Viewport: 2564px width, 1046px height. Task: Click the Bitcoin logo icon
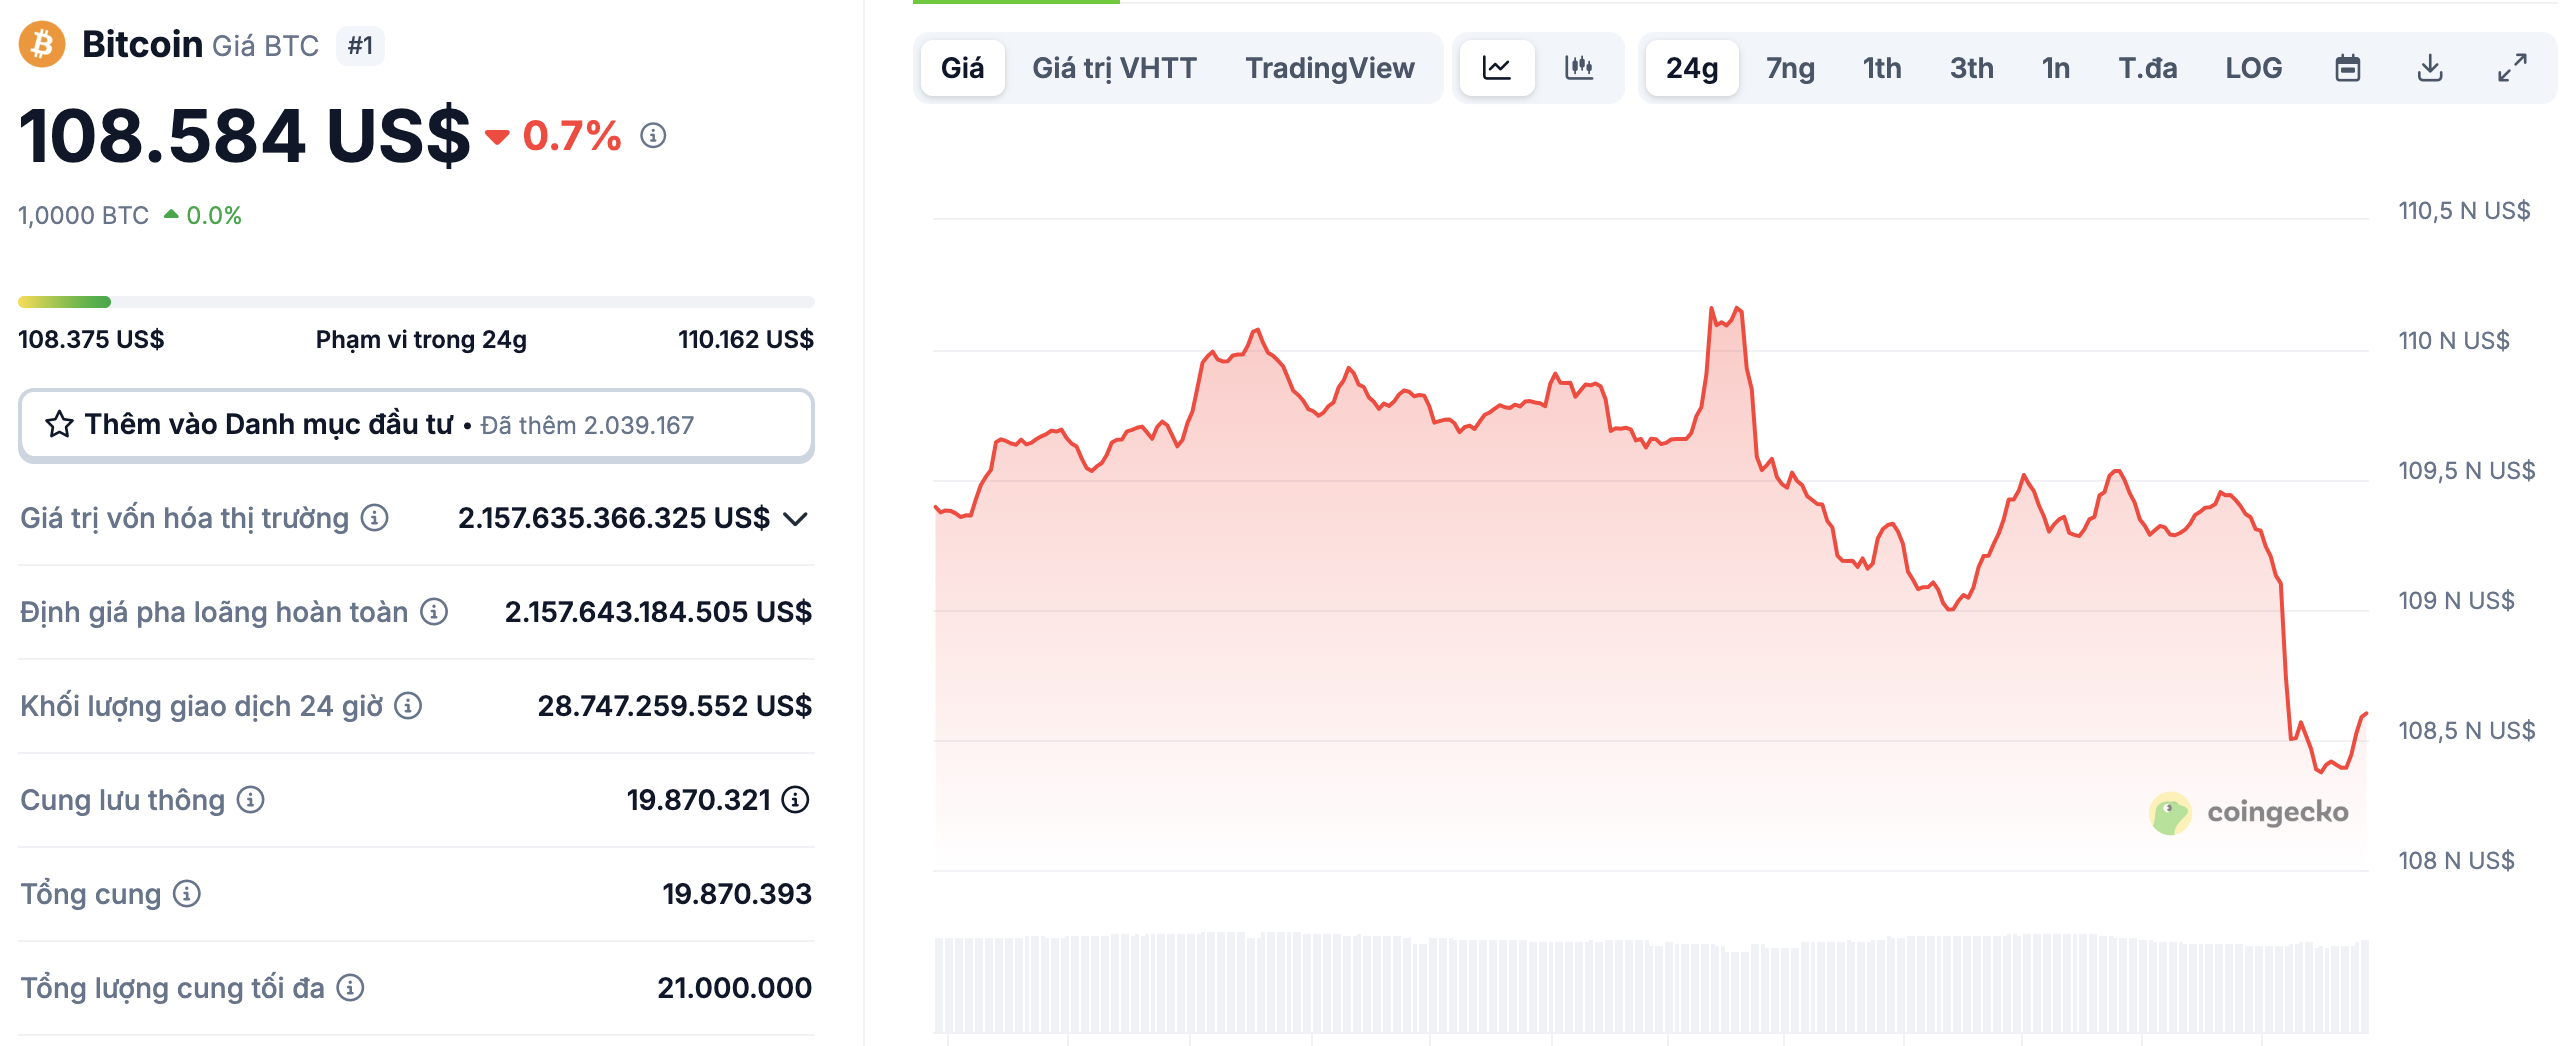[40, 43]
